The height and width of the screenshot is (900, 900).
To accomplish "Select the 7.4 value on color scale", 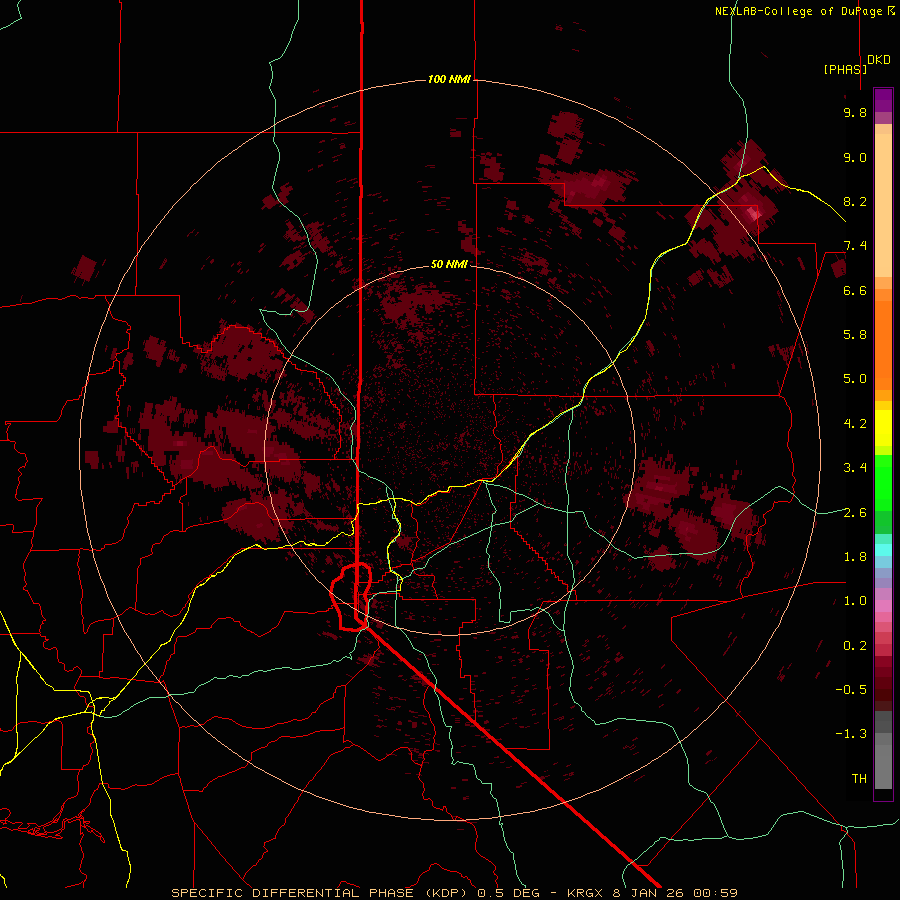I will [x=855, y=246].
